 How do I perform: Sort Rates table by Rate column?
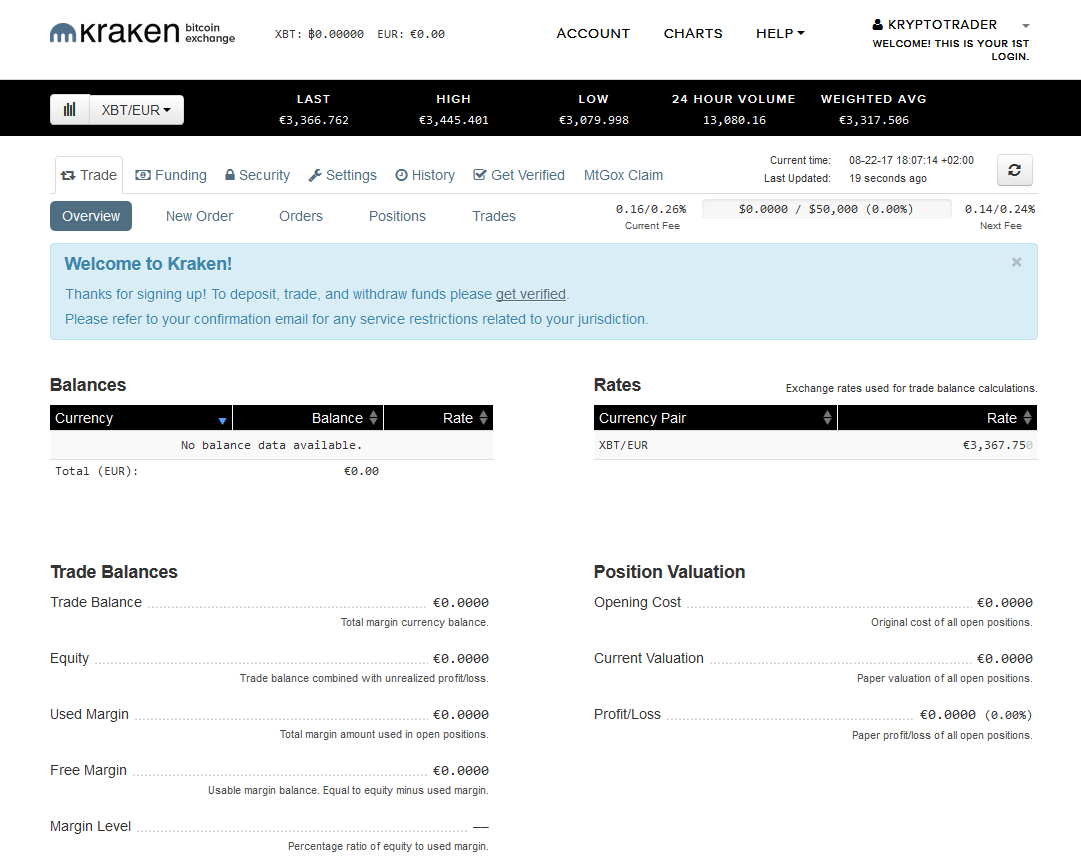(937, 418)
